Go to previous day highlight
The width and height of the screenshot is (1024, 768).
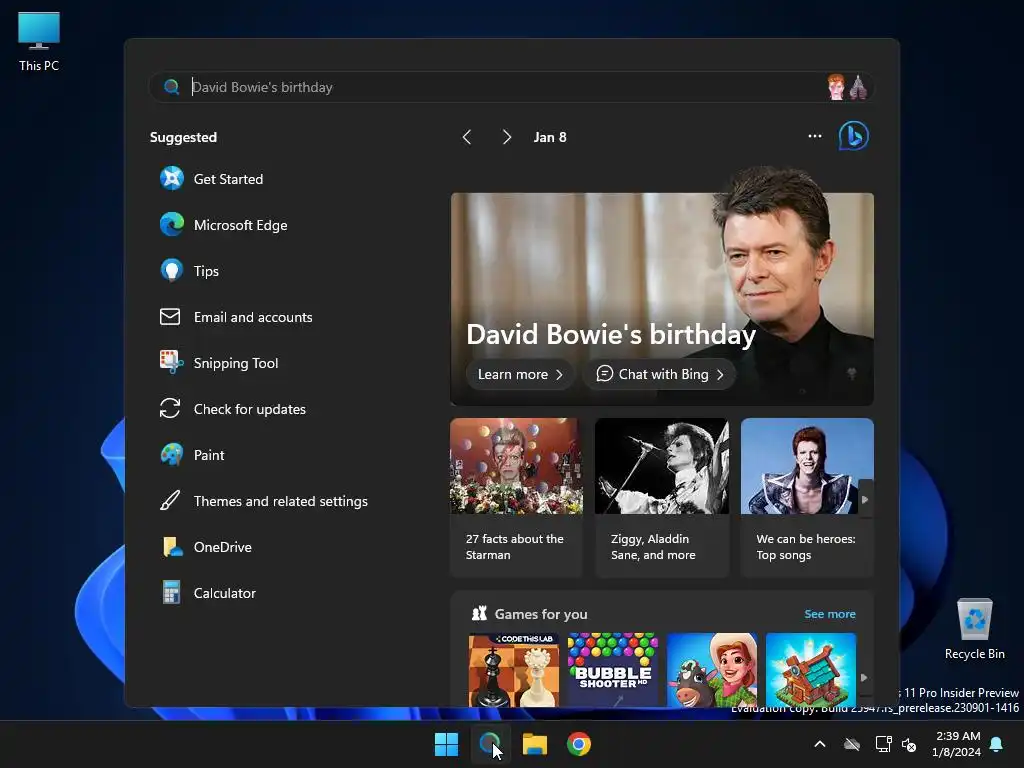click(x=466, y=136)
